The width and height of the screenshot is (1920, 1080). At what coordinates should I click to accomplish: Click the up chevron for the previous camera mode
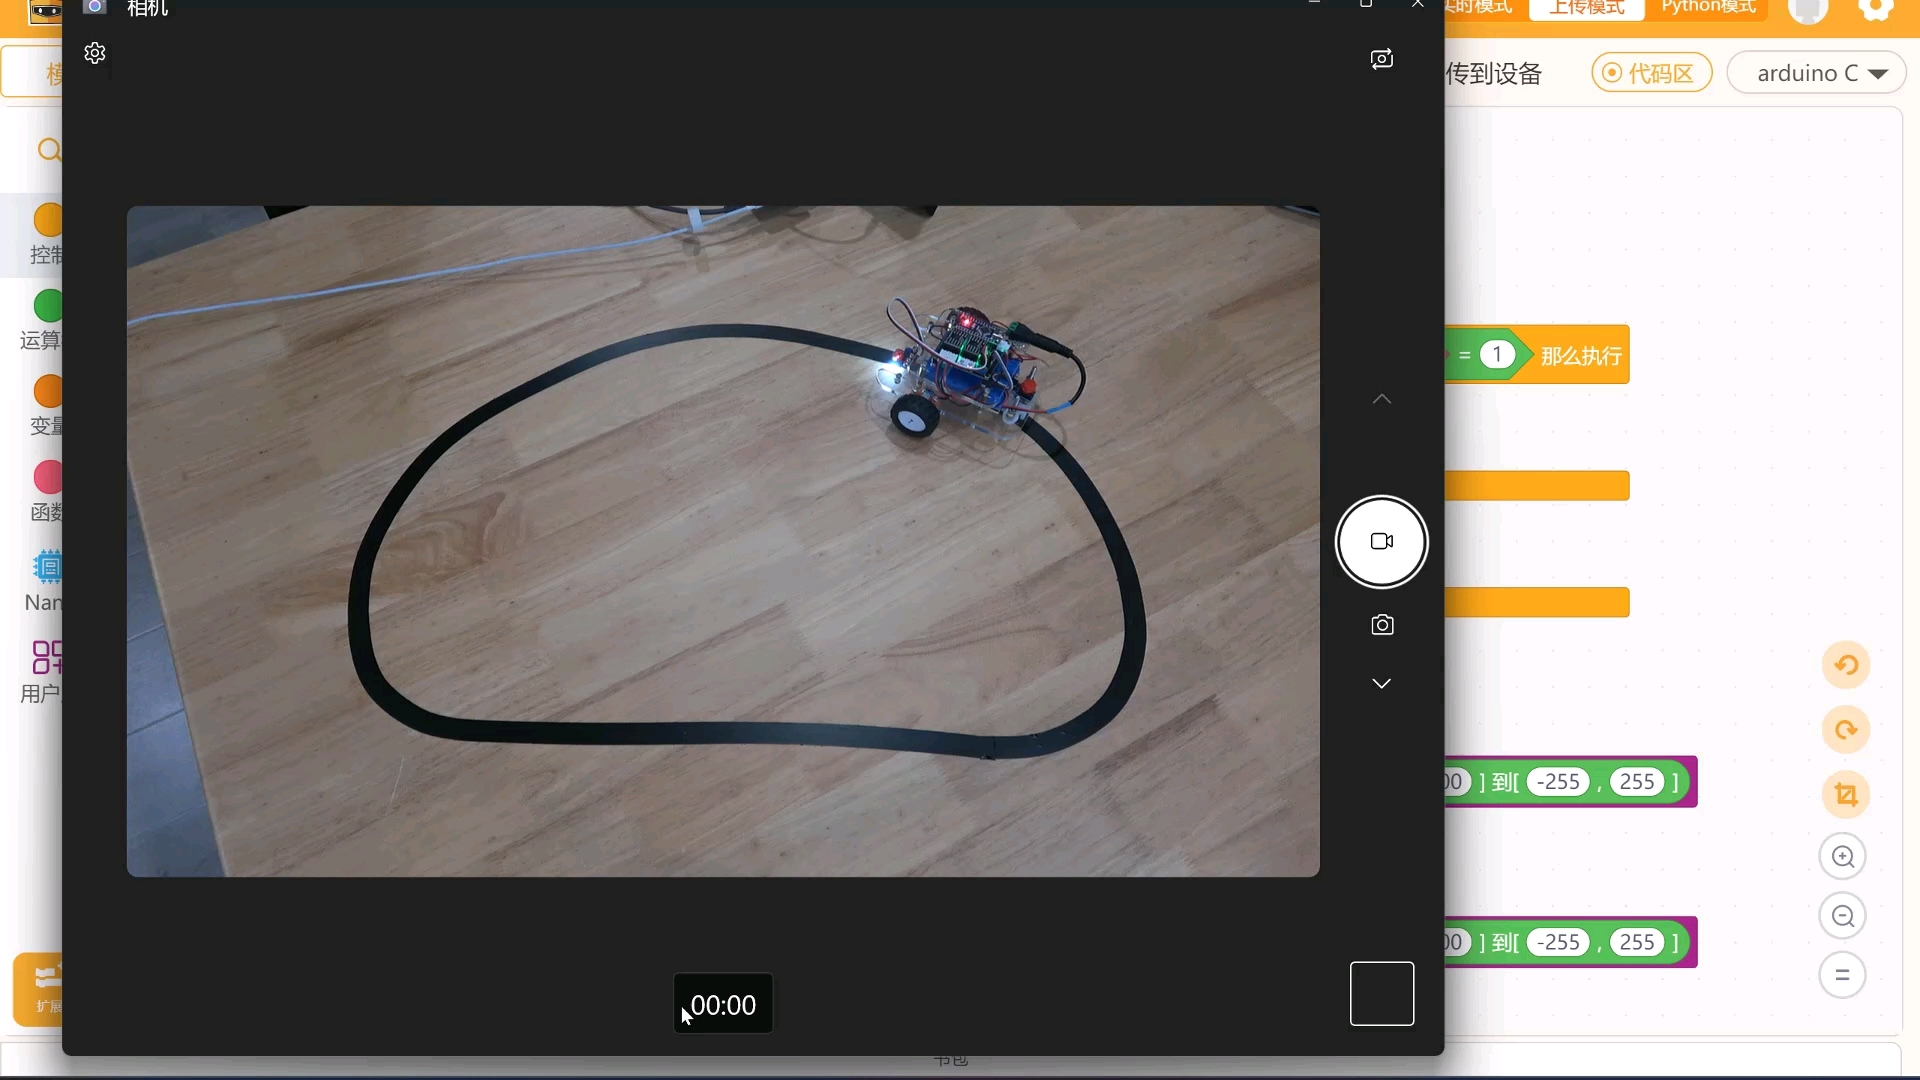point(1381,399)
